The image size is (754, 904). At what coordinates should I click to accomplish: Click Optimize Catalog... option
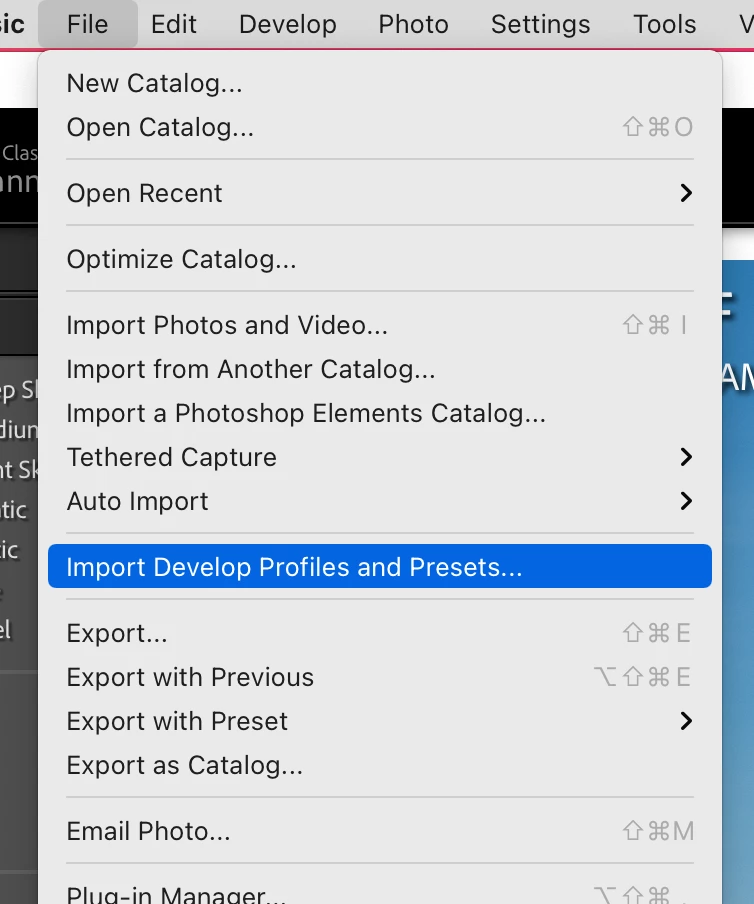181,260
